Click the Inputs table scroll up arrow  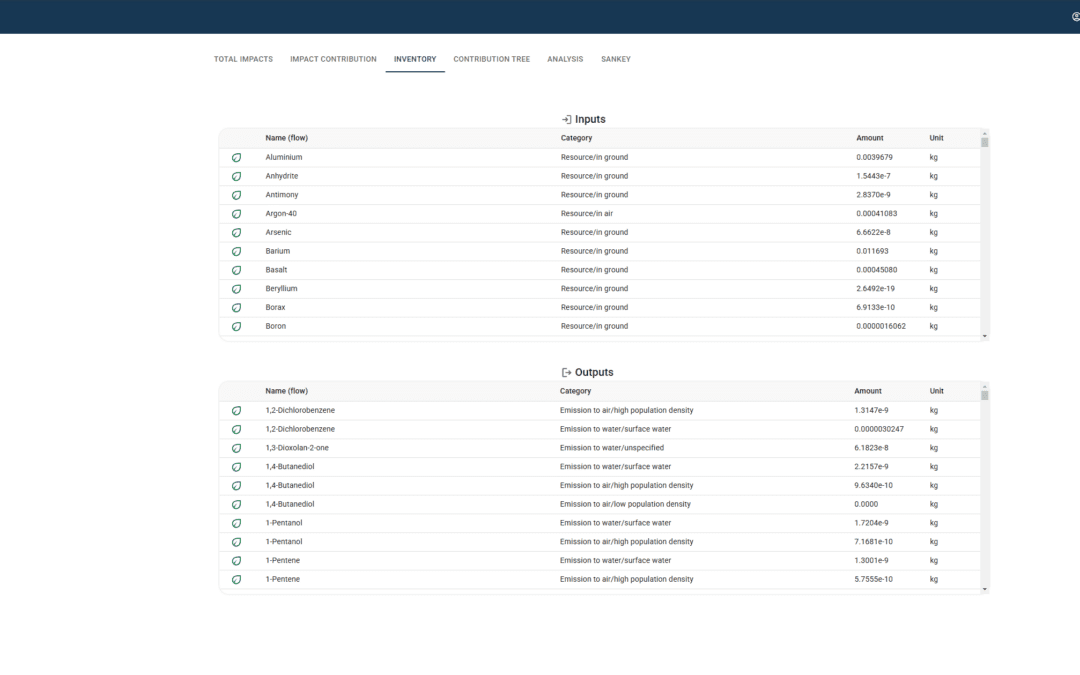985,134
